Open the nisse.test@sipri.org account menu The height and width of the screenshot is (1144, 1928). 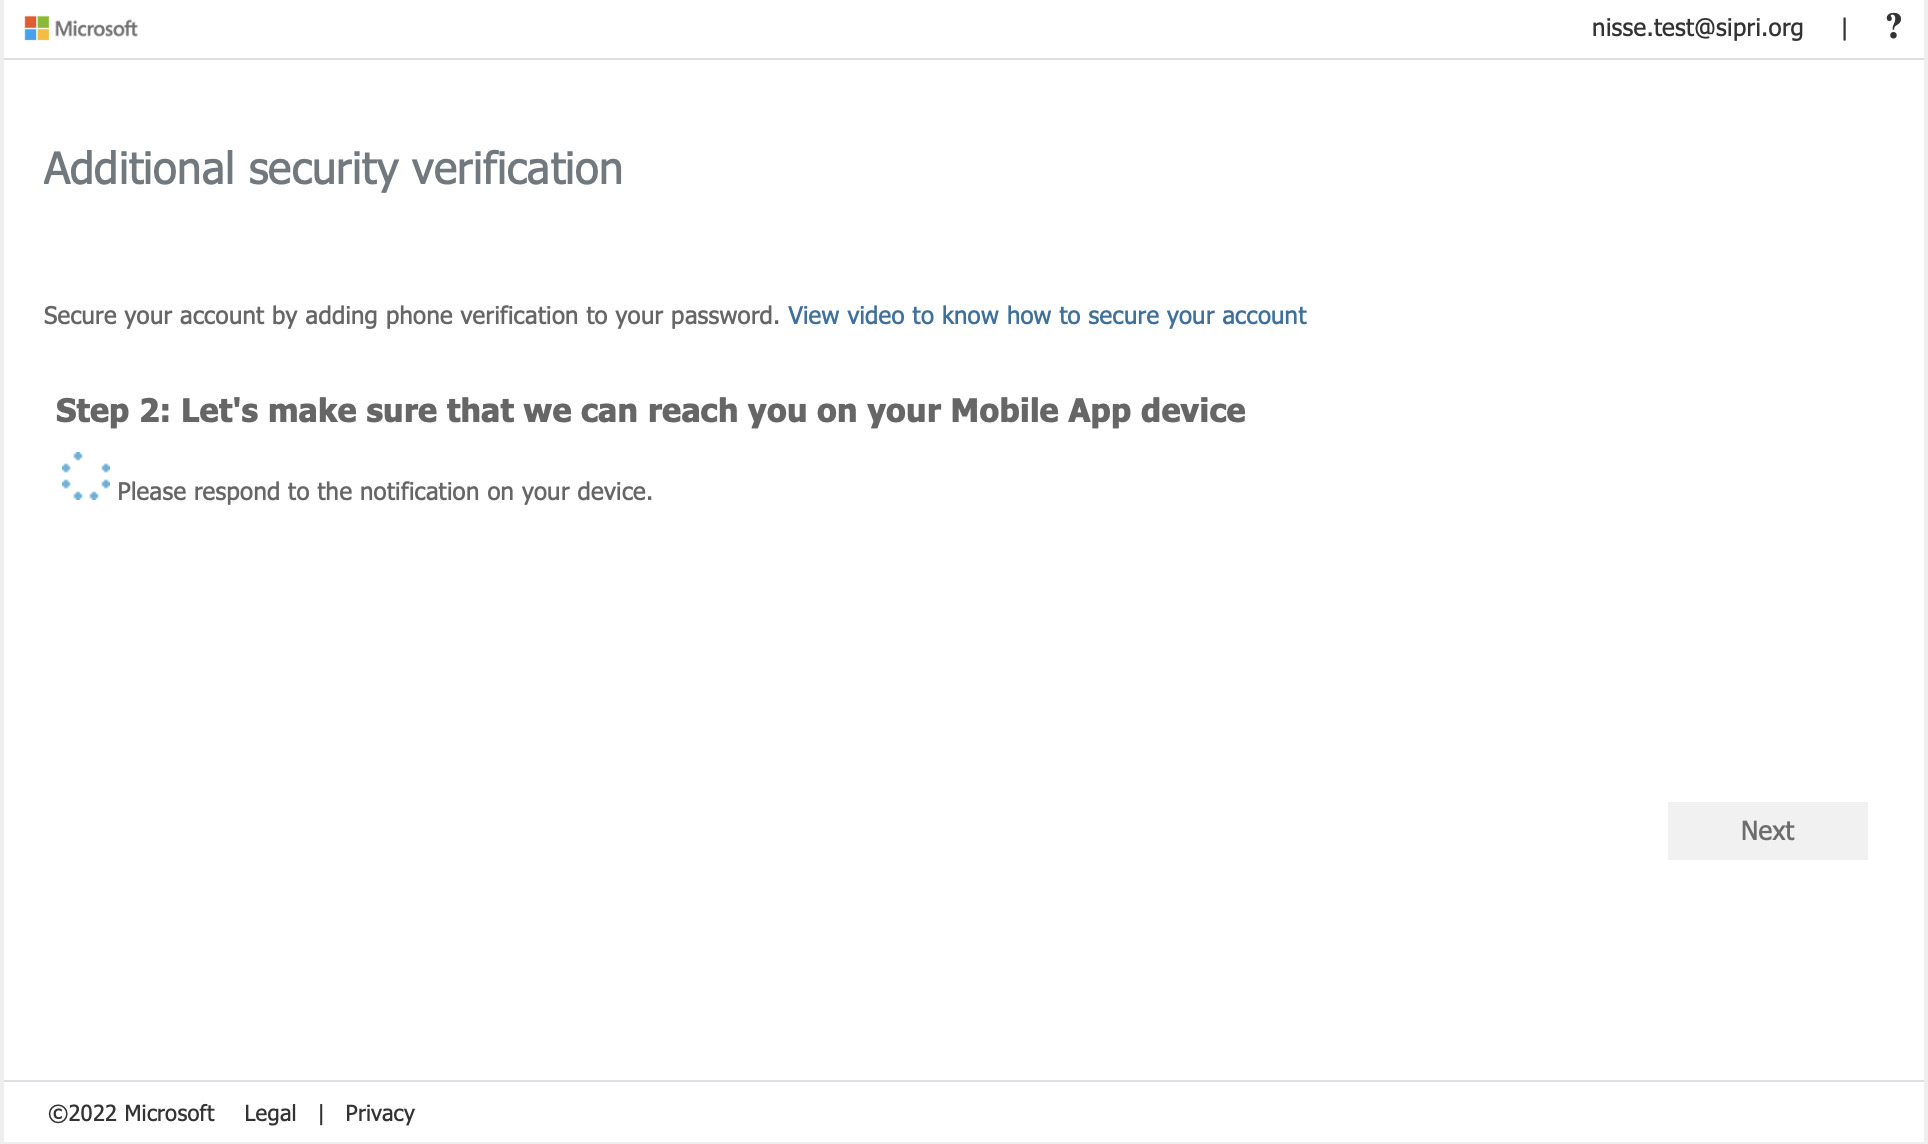pyautogui.click(x=1697, y=28)
